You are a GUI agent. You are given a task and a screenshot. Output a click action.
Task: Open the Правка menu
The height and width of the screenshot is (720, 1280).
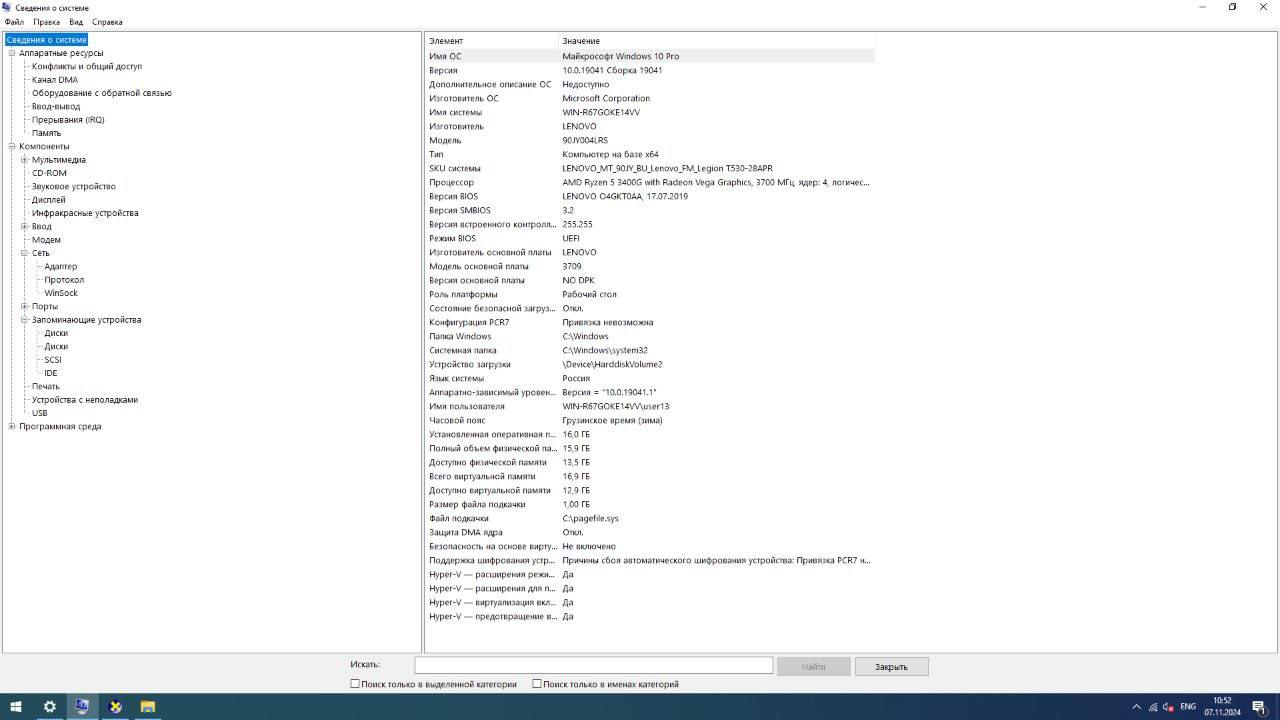(x=46, y=22)
